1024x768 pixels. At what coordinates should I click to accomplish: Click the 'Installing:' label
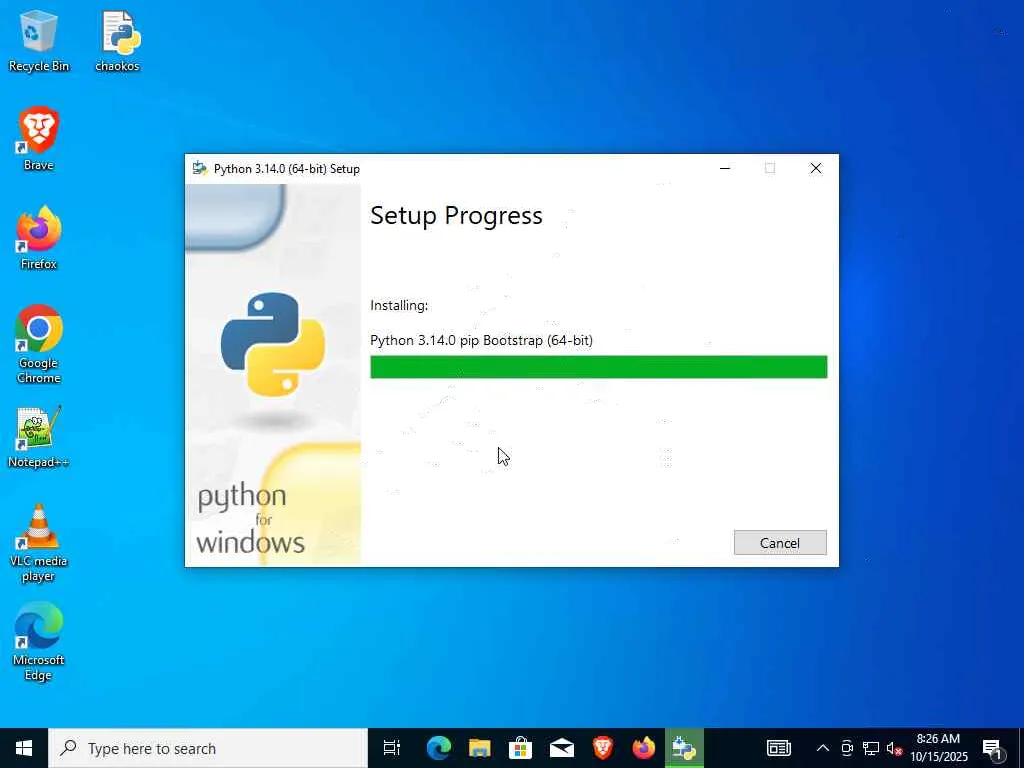coord(399,306)
